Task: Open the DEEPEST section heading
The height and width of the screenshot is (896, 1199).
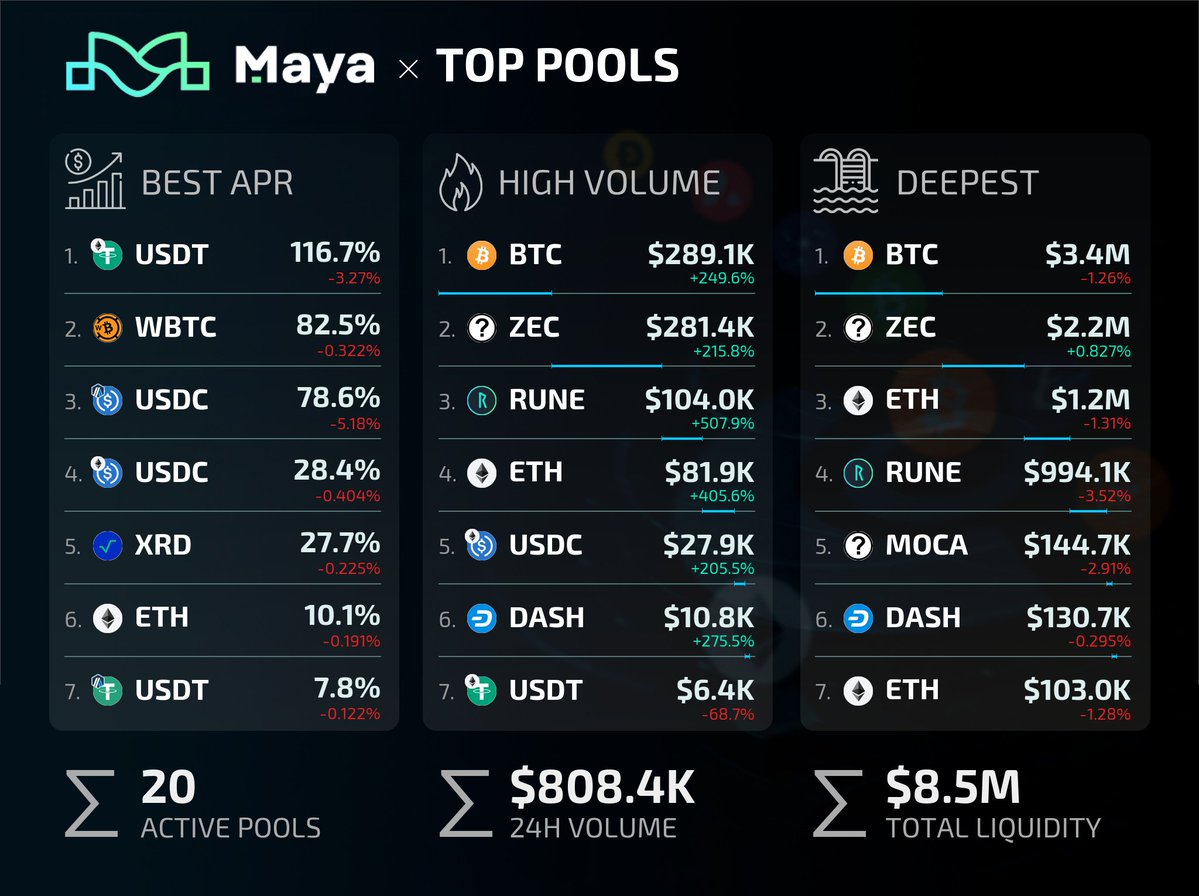Action: (967, 183)
